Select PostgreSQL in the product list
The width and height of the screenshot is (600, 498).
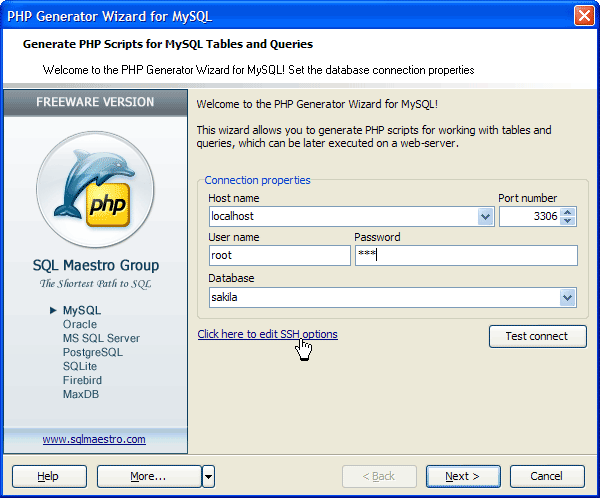93,352
